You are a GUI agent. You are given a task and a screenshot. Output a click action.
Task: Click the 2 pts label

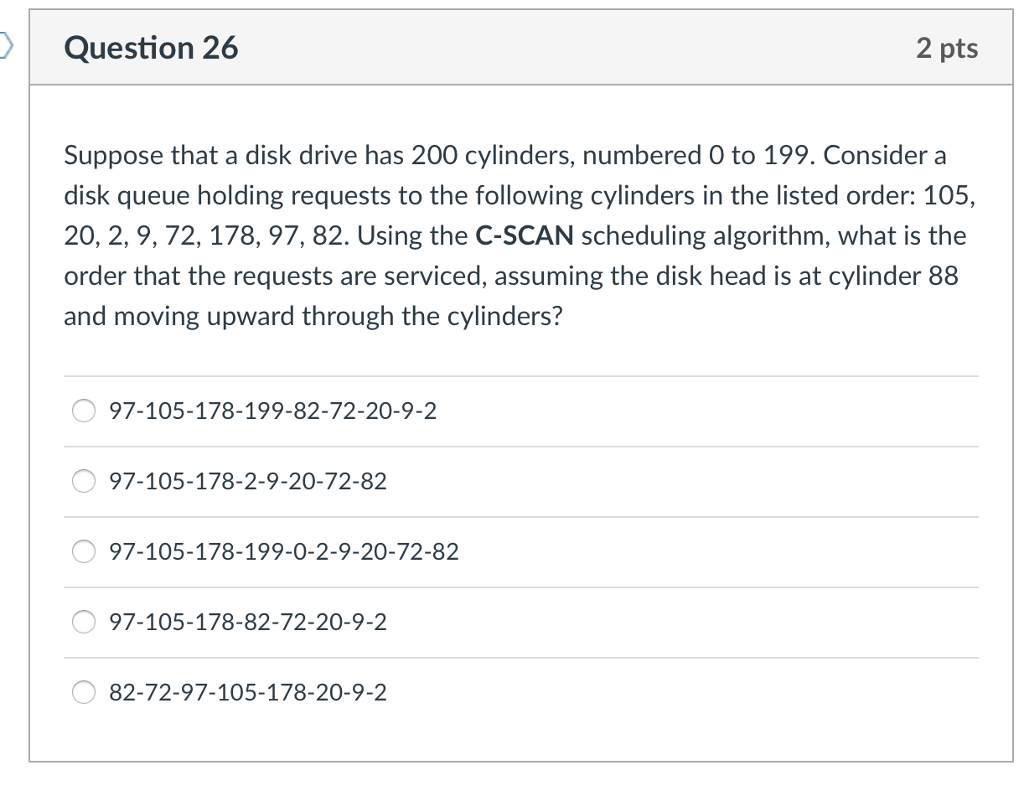(947, 48)
